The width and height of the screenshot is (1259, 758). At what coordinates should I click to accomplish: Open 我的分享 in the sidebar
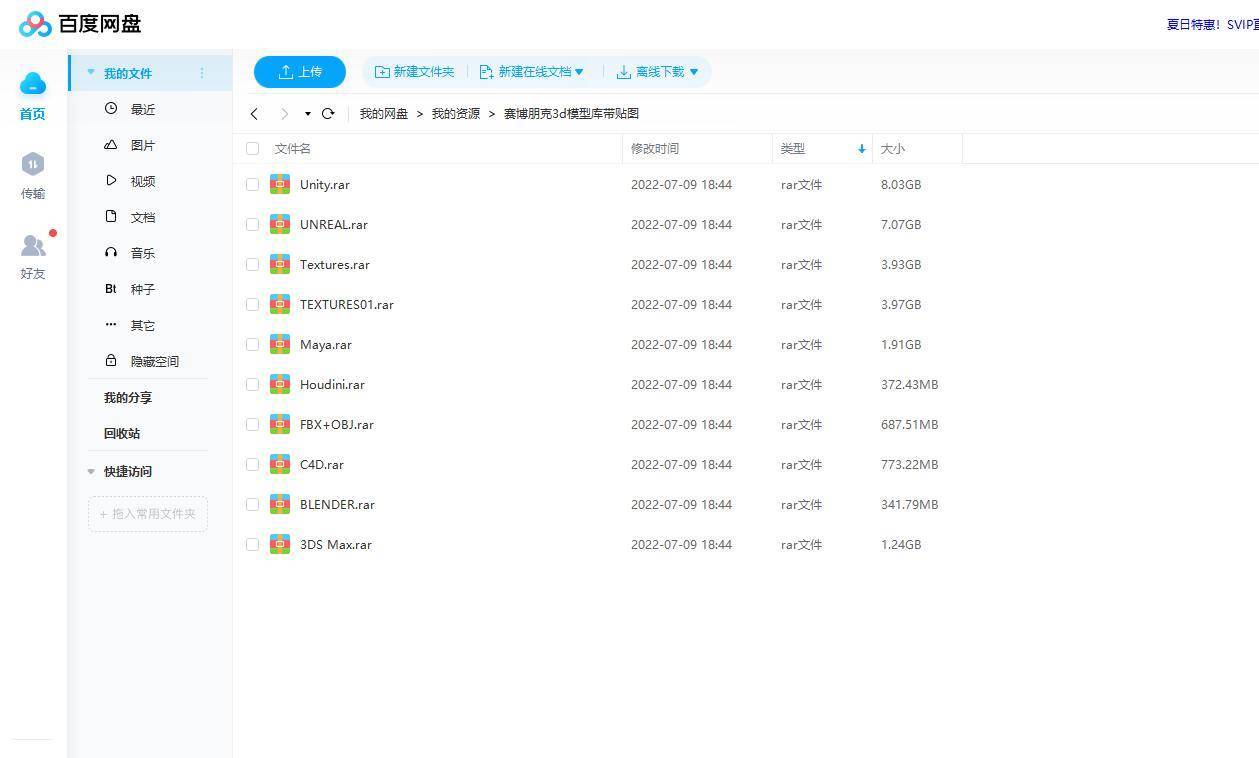coord(128,397)
